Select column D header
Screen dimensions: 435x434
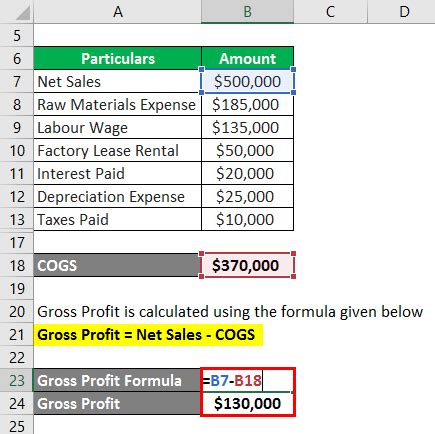click(x=401, y=12)
